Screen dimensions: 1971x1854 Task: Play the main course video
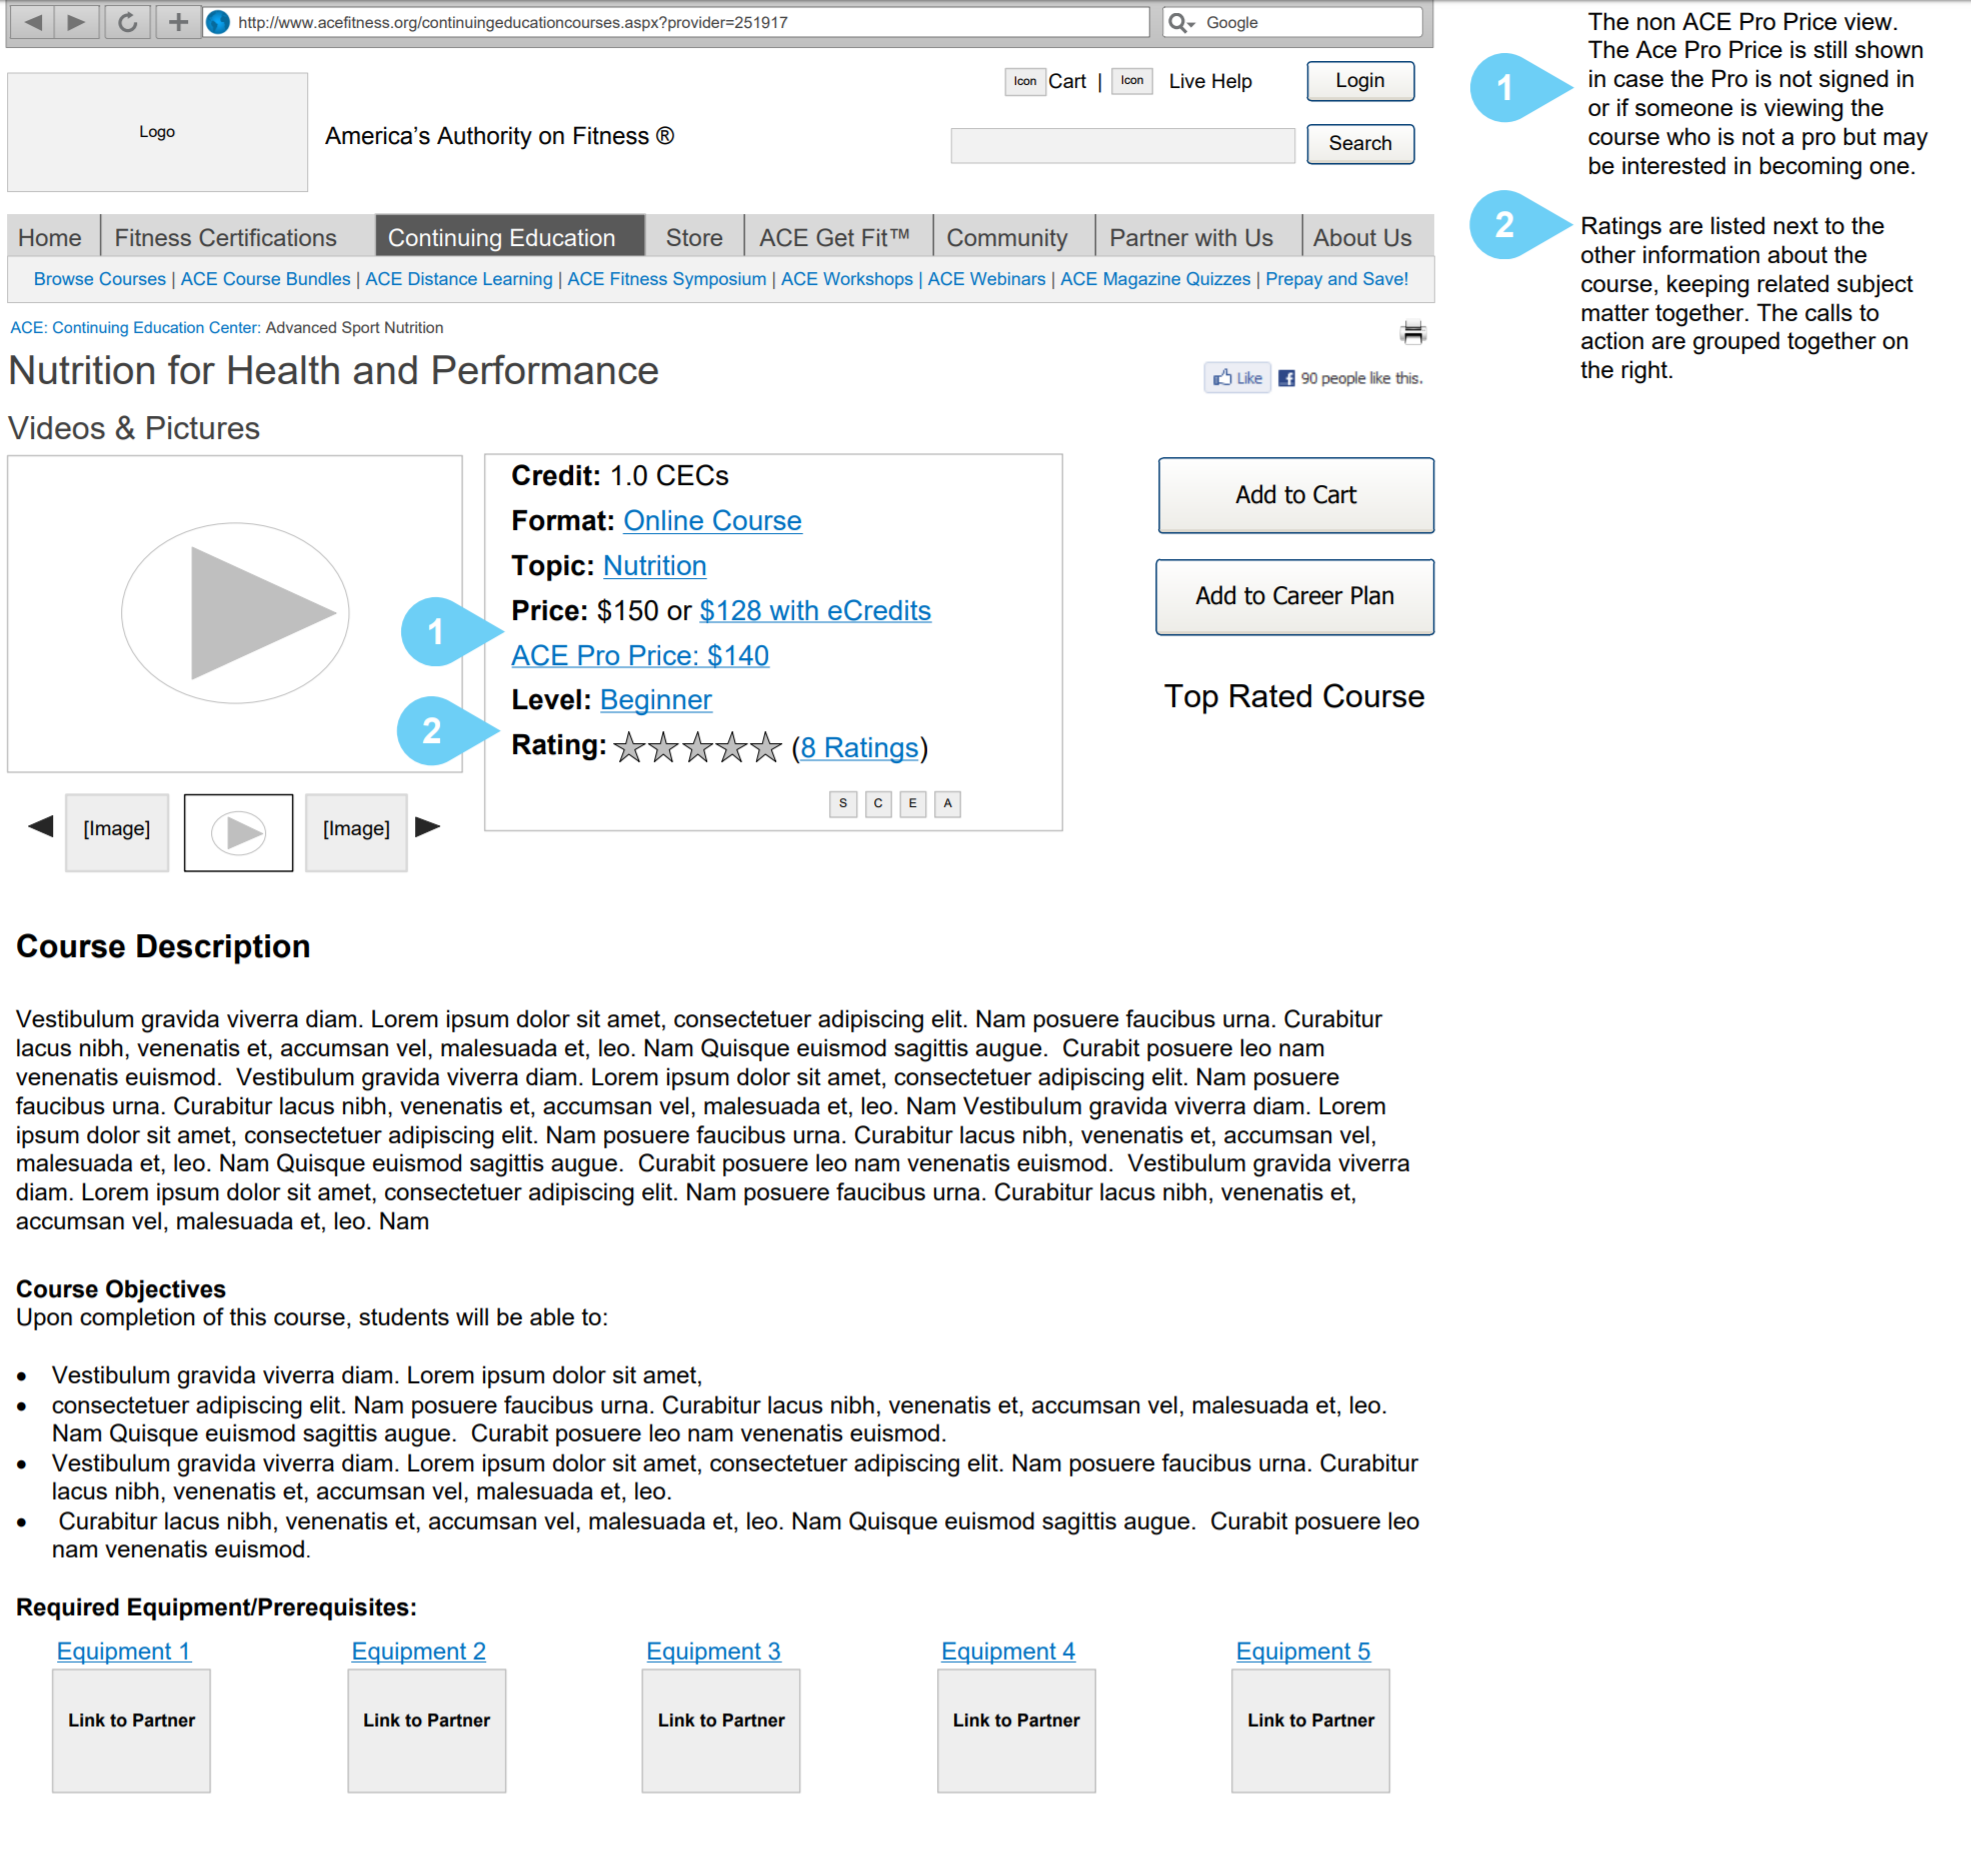tap(235, 613)
